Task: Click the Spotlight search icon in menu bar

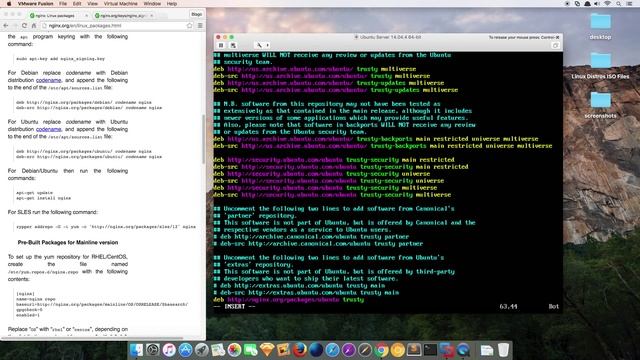Action: click(x=619, y=4)
